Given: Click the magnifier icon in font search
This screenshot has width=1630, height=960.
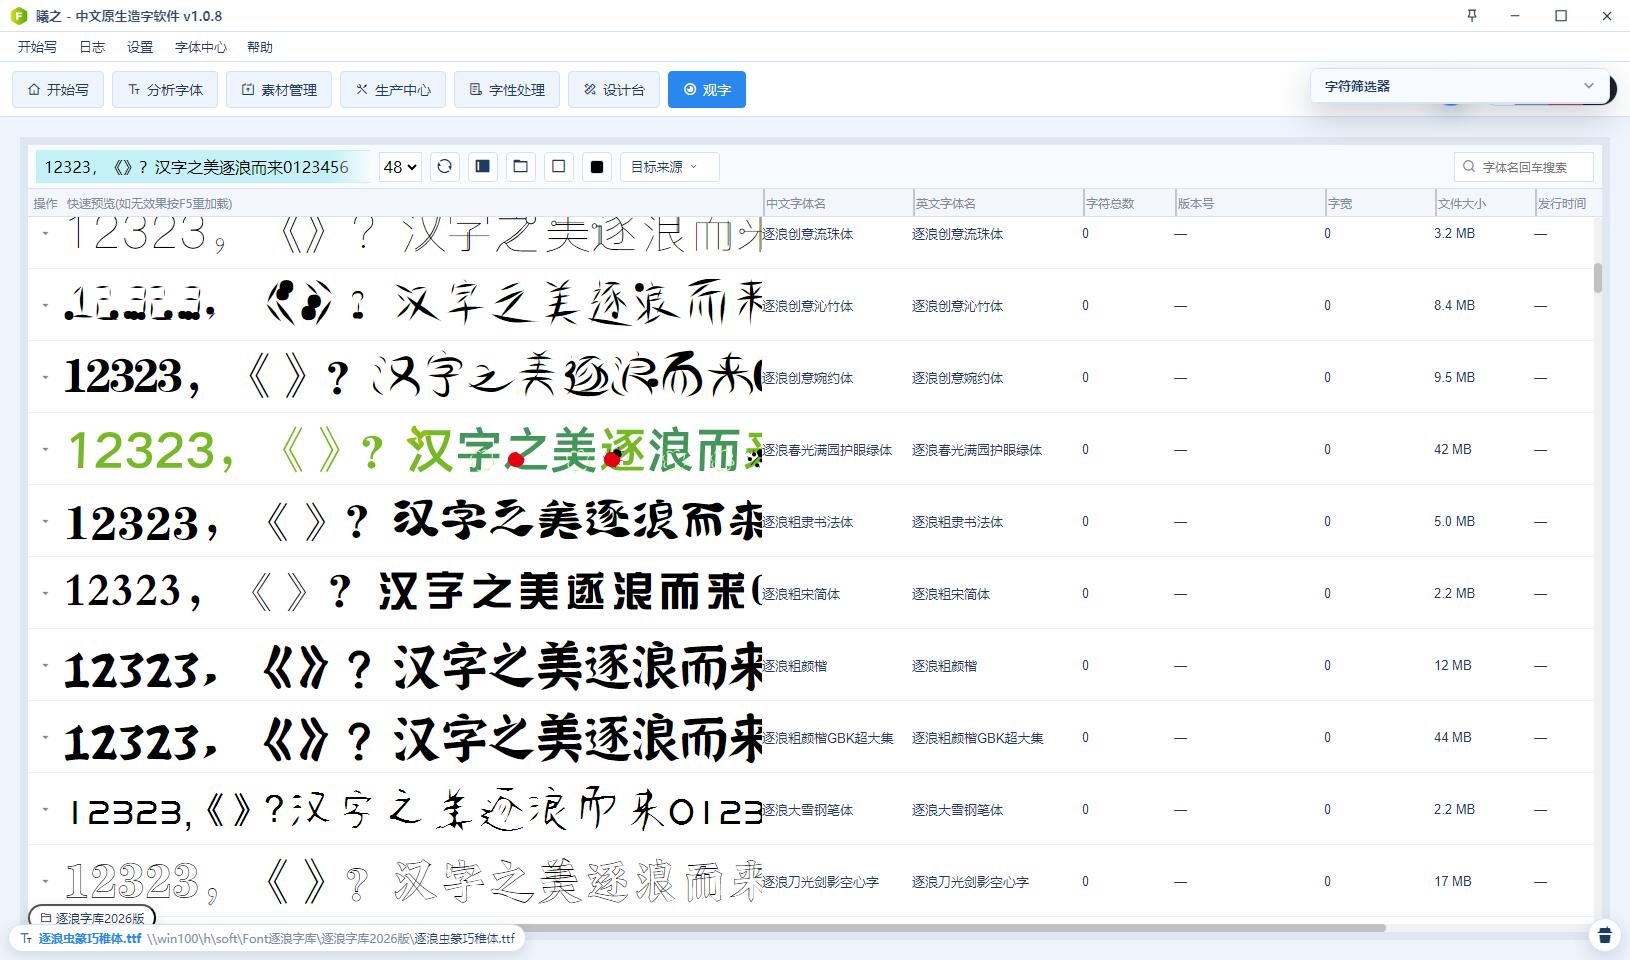Looking at the screenshot, I should [x=1469, y=167].
